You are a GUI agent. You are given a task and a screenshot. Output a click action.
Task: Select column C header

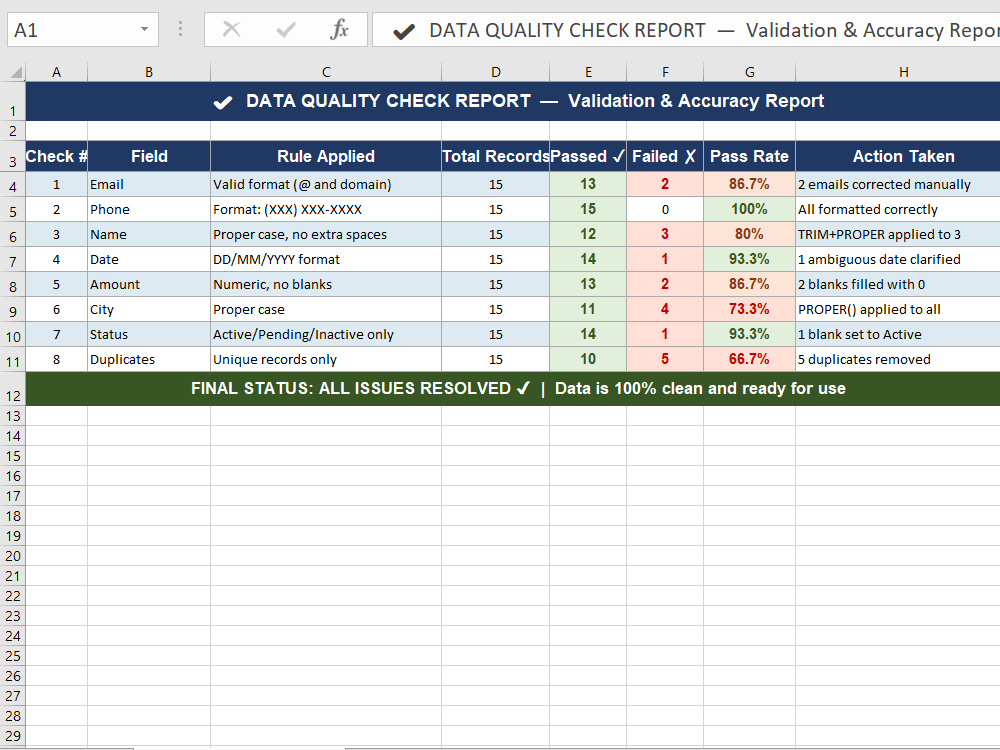click(x=326, y=72)
